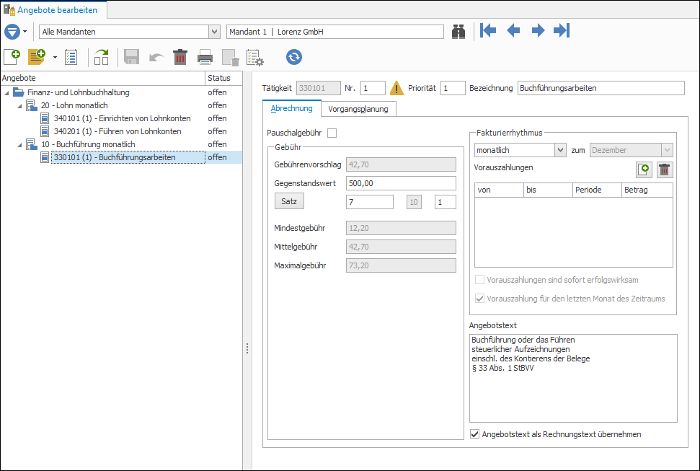The width and height of the screenshot is (700, 471).
Task: Click the vertical panel splitter handle
Action: pyautogui.click(x=247, y=348)
